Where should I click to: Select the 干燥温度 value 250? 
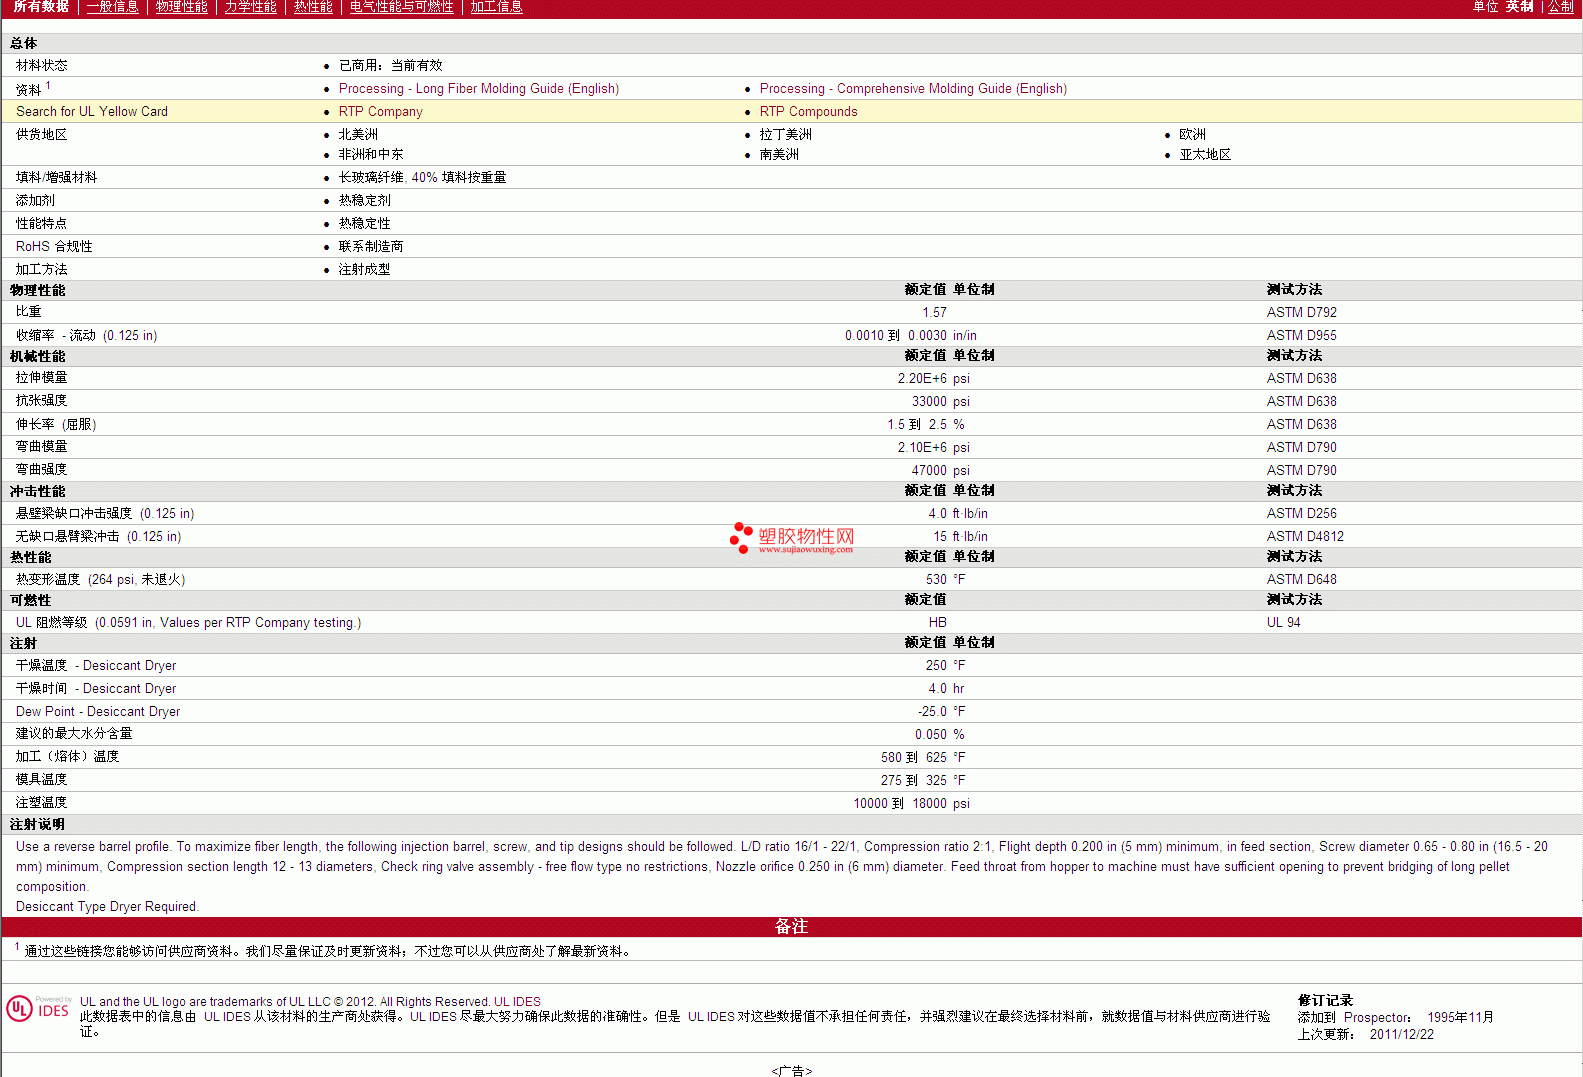[936, 666]
